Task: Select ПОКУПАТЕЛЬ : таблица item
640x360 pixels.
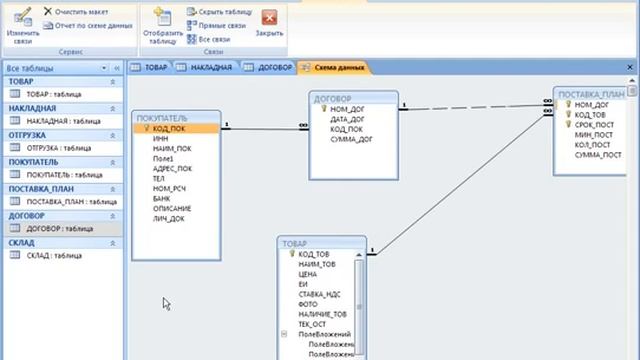Action: [x=63, y=175]
